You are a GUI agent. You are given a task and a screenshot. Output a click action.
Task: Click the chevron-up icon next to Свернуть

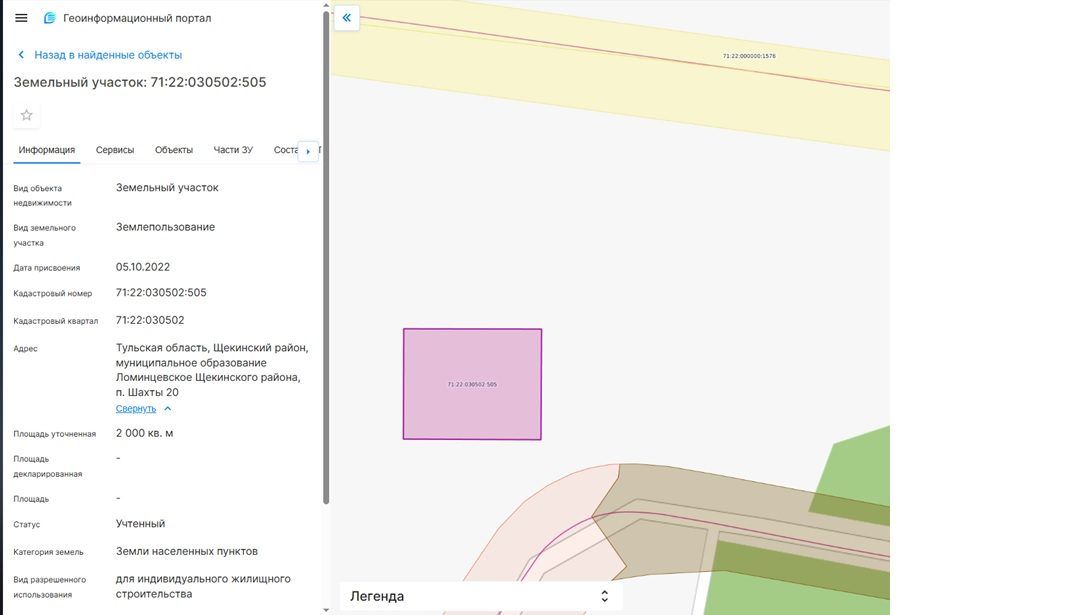click(x=168, y=408)
